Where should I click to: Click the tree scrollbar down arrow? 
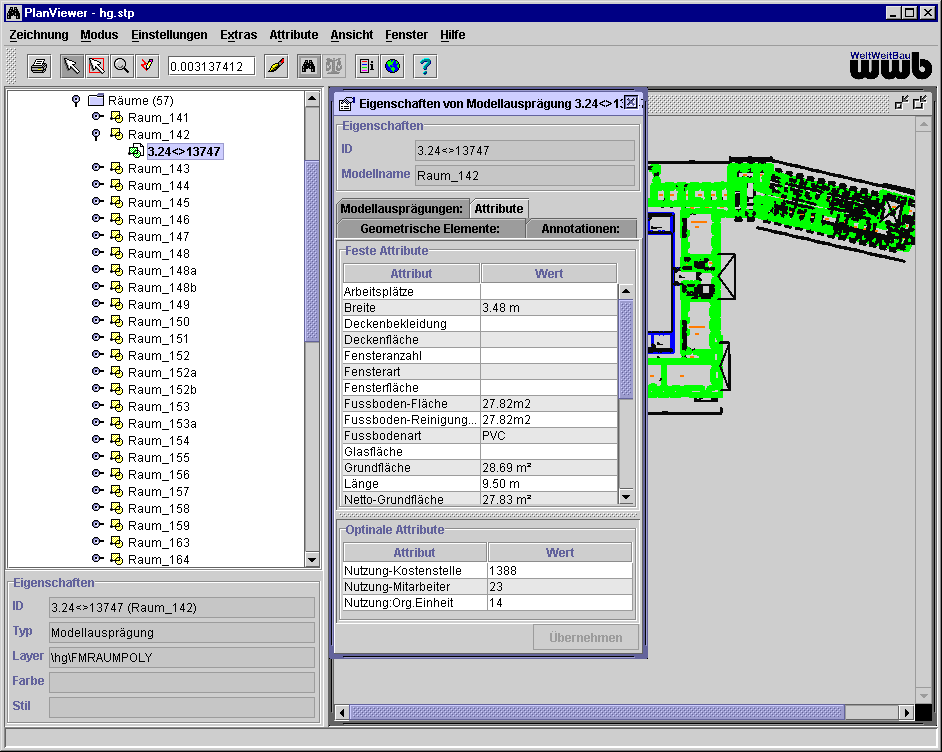[312, 559]
